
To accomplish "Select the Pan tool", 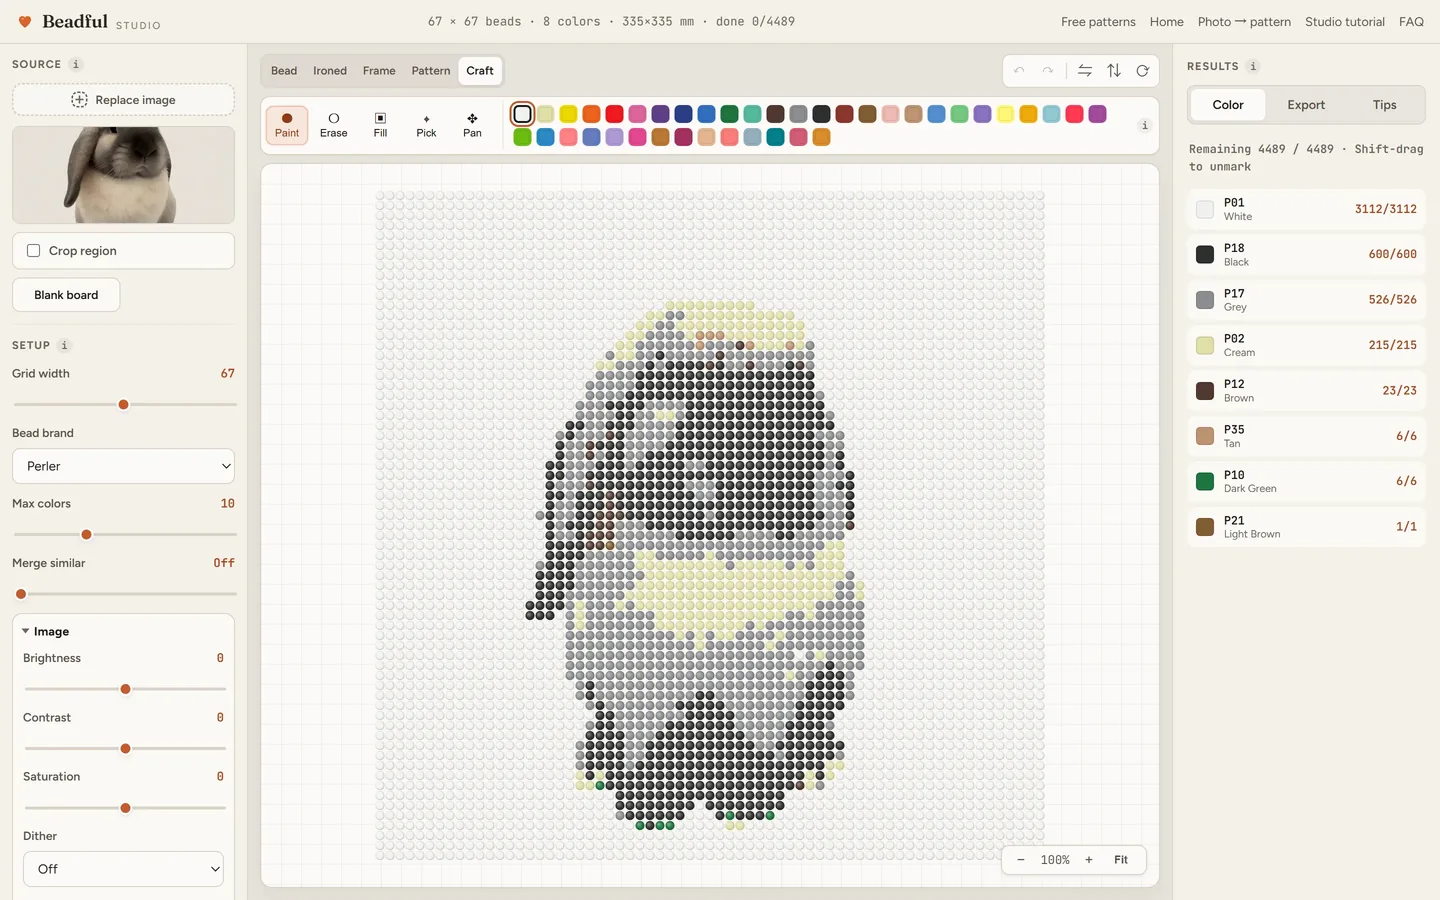I will 472,125.
